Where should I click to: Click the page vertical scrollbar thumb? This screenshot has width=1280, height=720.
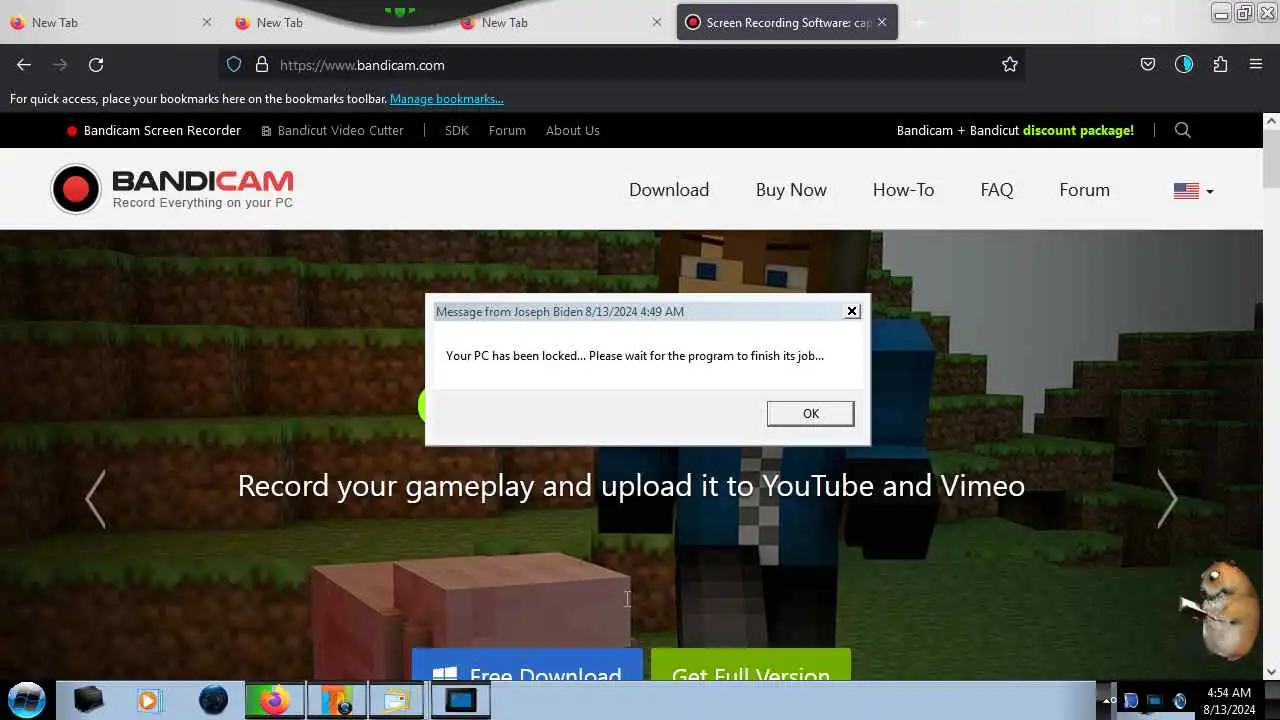pyautogui.click(x=1271, y=160)
